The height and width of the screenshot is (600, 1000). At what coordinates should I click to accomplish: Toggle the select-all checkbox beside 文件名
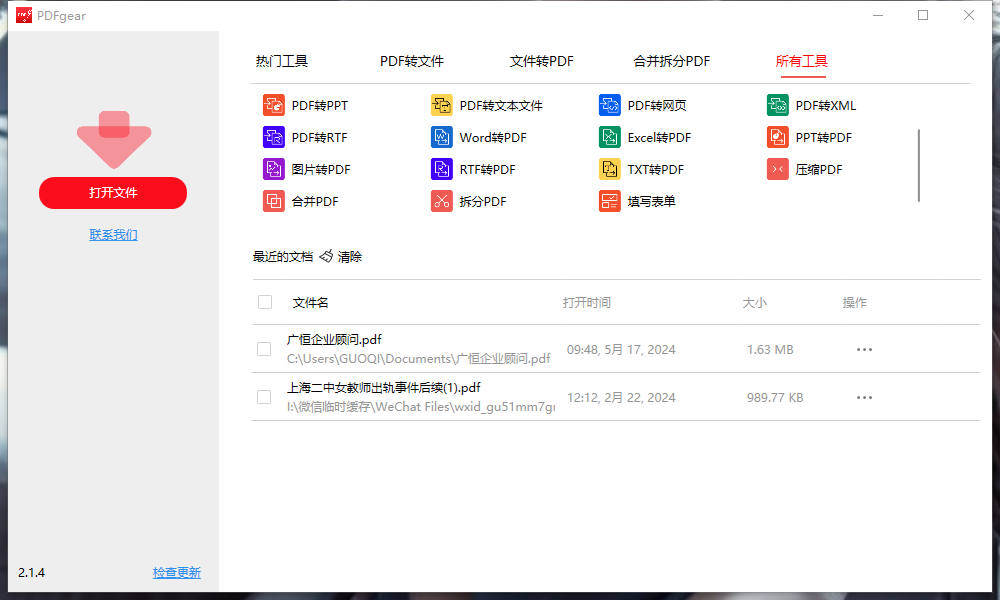pyautogui.click(x=265, y=302)
